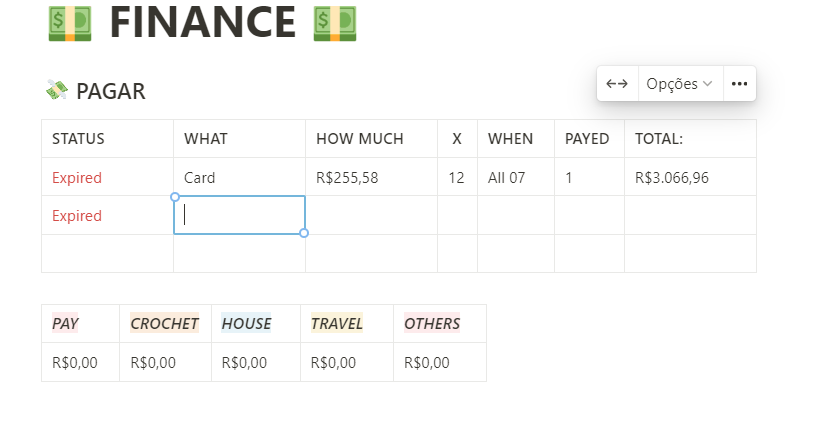Click the PAGAR heading text

coord(111,92)
